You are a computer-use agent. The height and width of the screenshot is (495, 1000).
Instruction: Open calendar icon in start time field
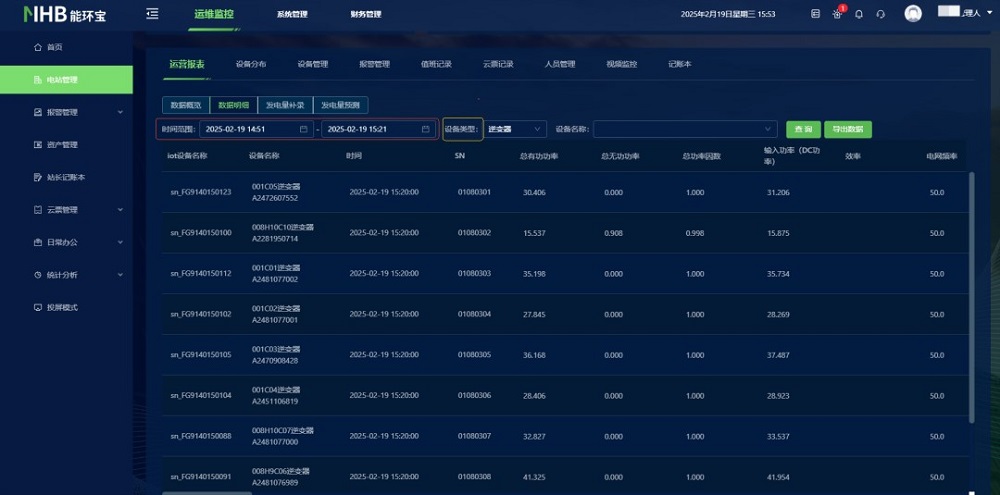[x=304, y=129]
